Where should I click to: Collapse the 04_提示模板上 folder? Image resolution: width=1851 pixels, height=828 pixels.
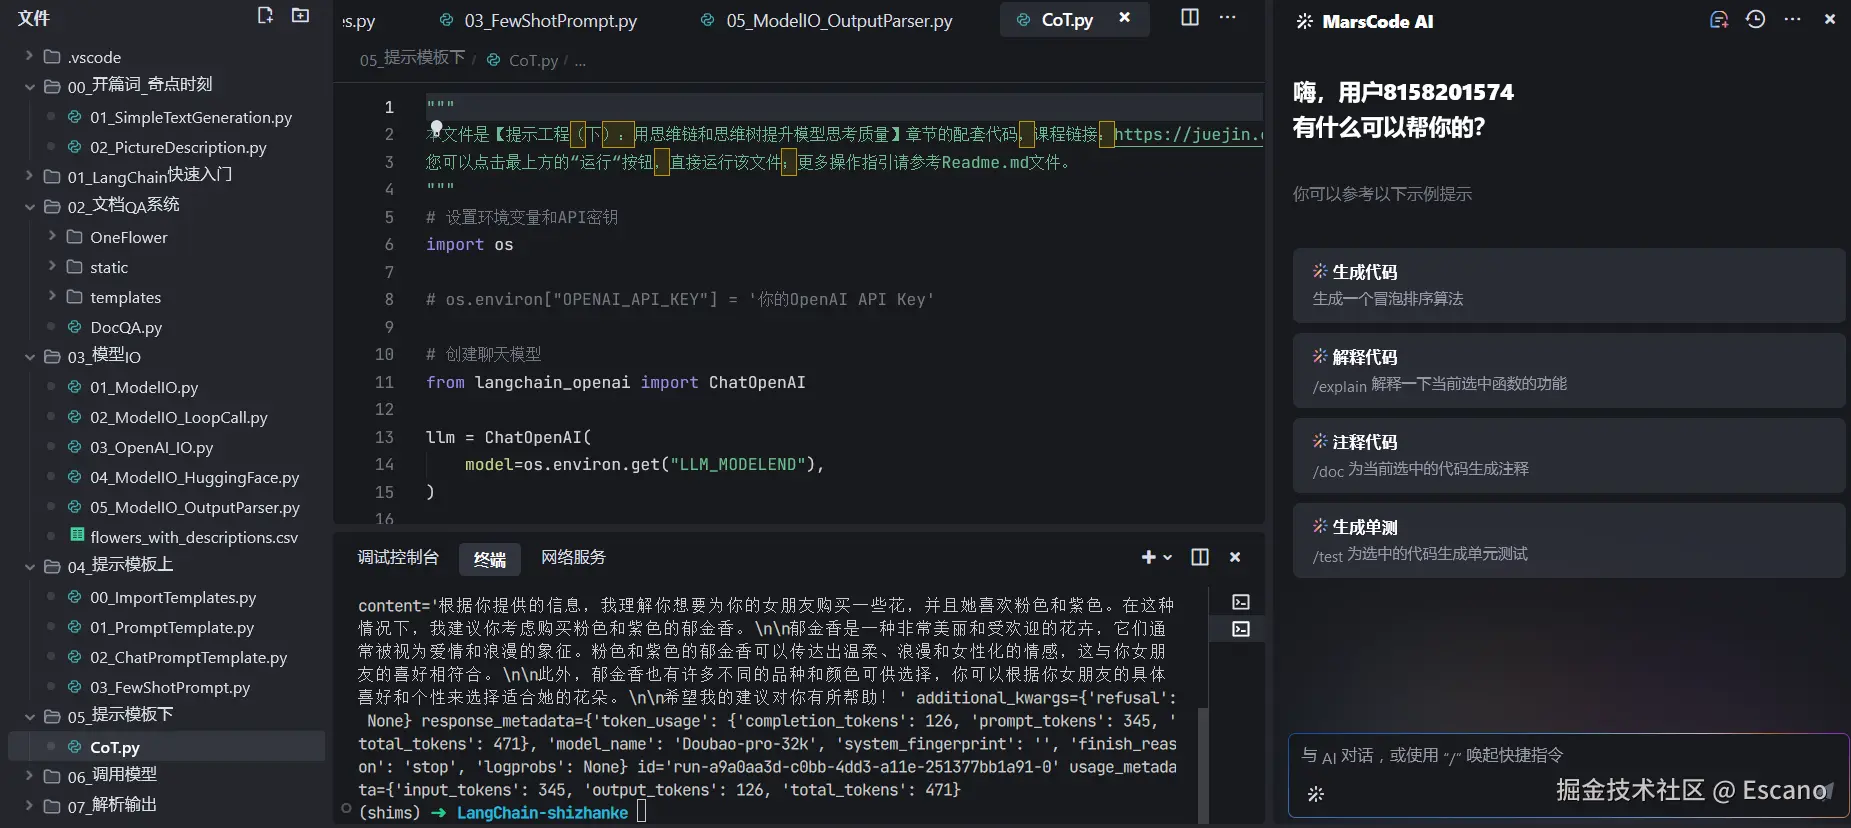coord(29,567)
